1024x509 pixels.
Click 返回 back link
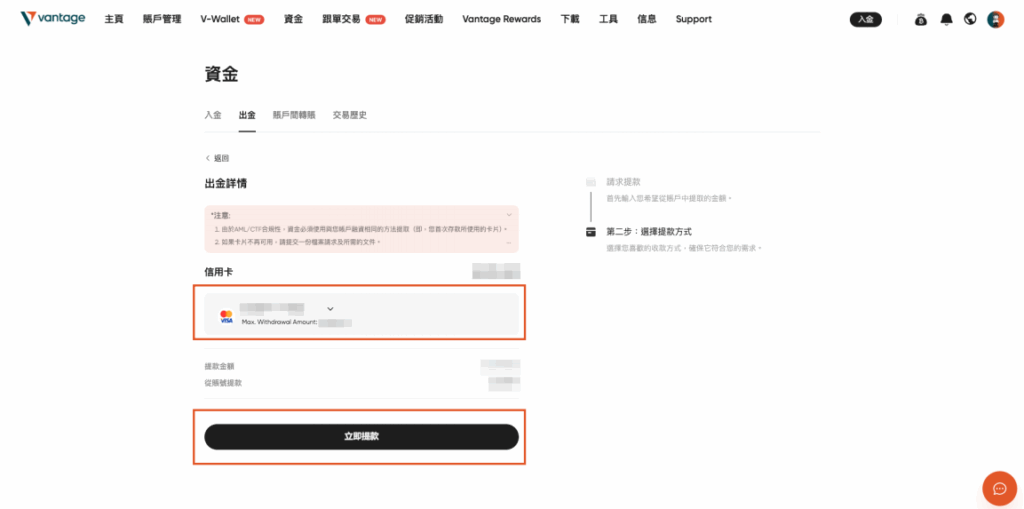[x=217, y=158]
